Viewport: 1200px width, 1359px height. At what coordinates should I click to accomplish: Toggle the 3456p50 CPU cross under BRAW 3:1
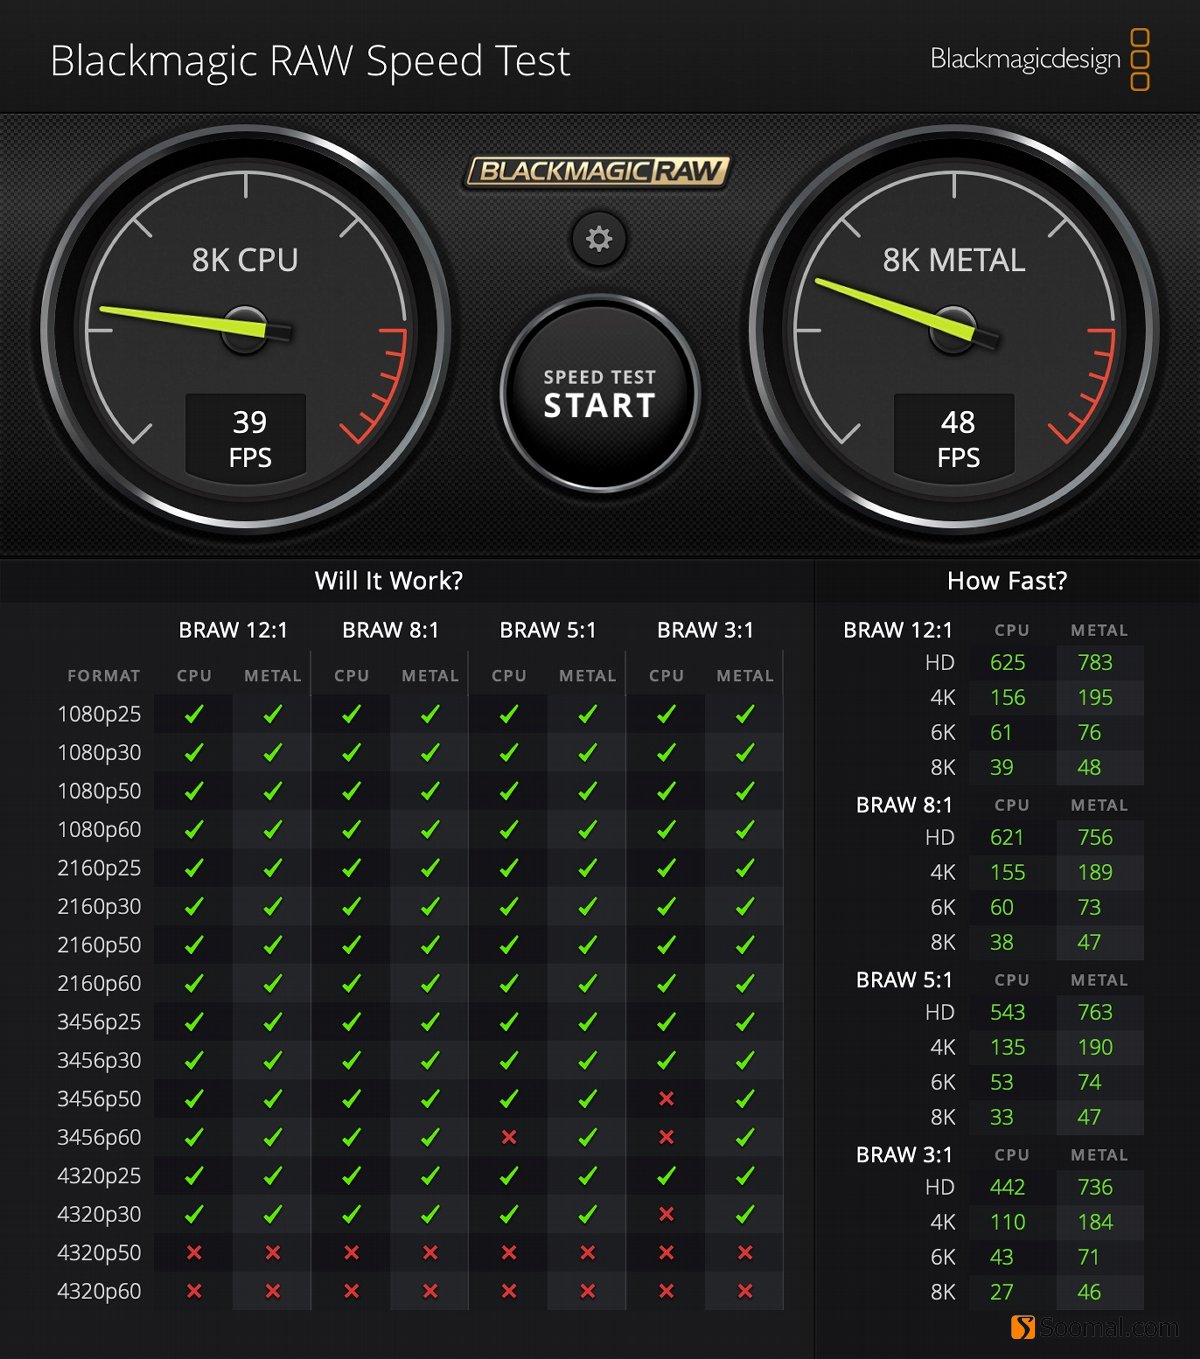(x=666, y=1097)
